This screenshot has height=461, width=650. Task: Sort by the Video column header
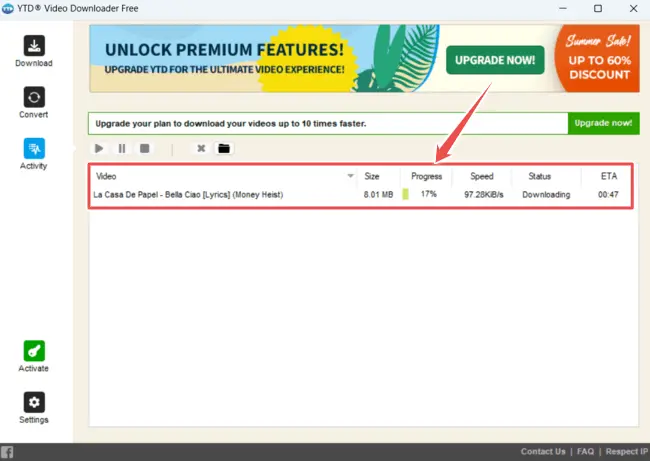click(x=106, y=176)
